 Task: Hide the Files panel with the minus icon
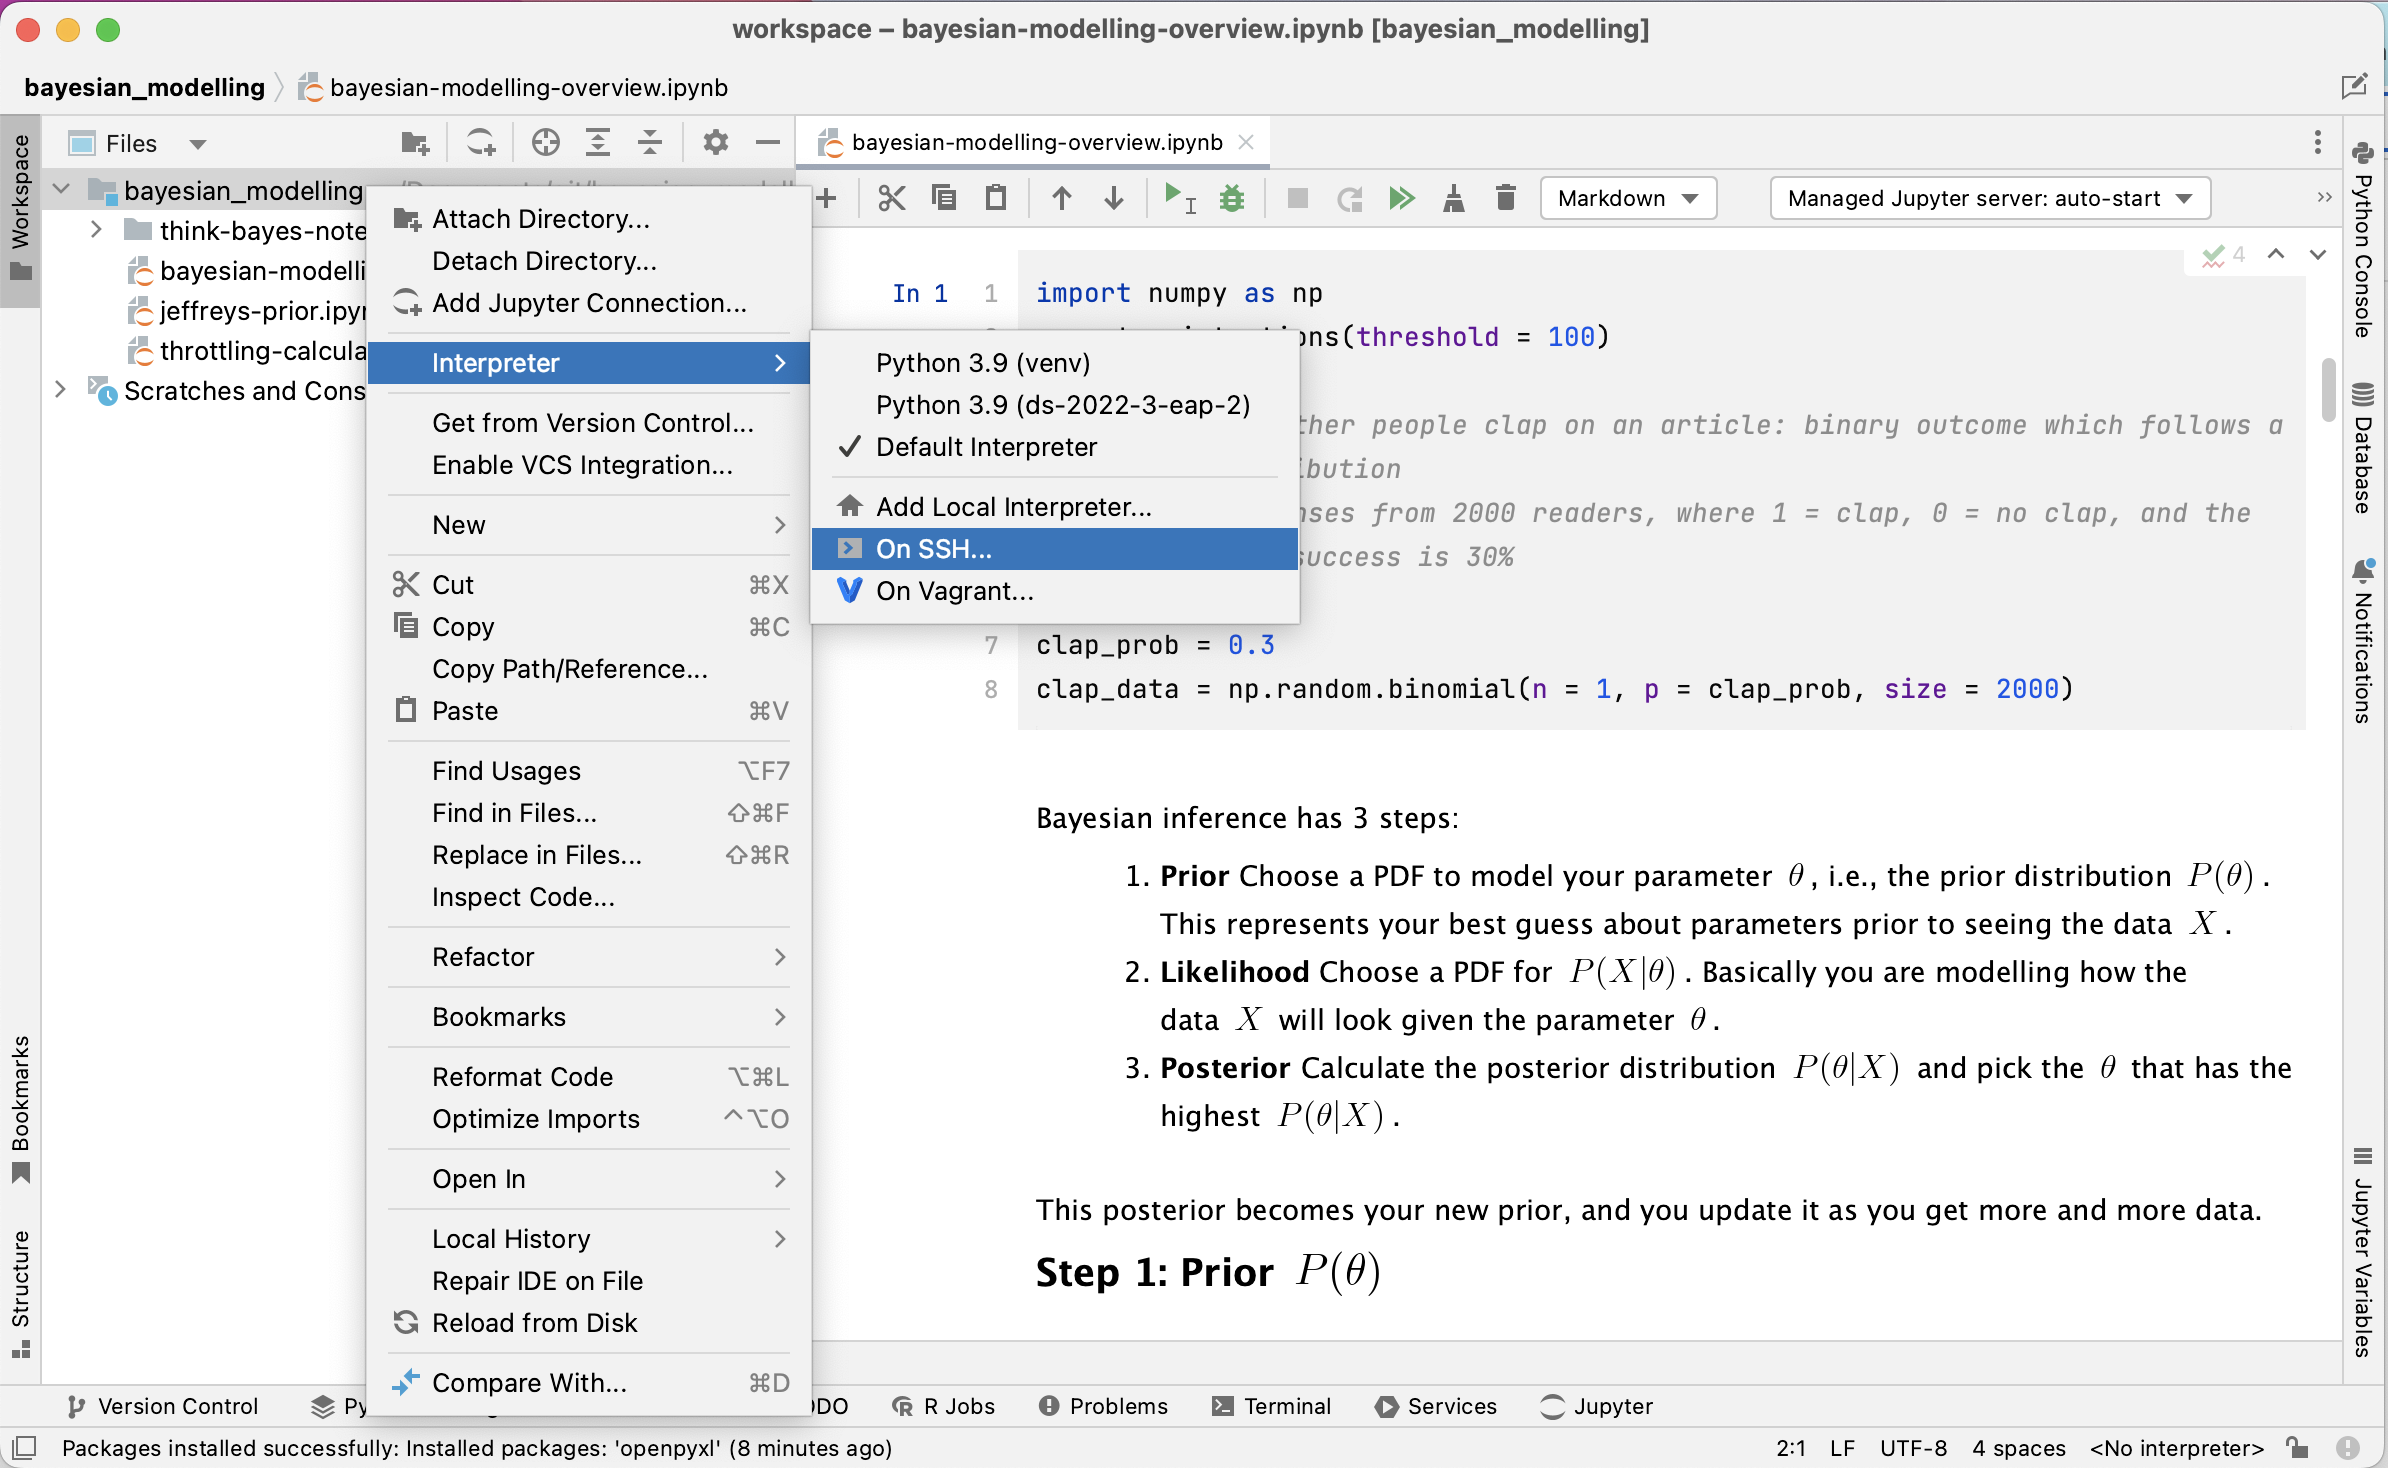click(768, 143)
